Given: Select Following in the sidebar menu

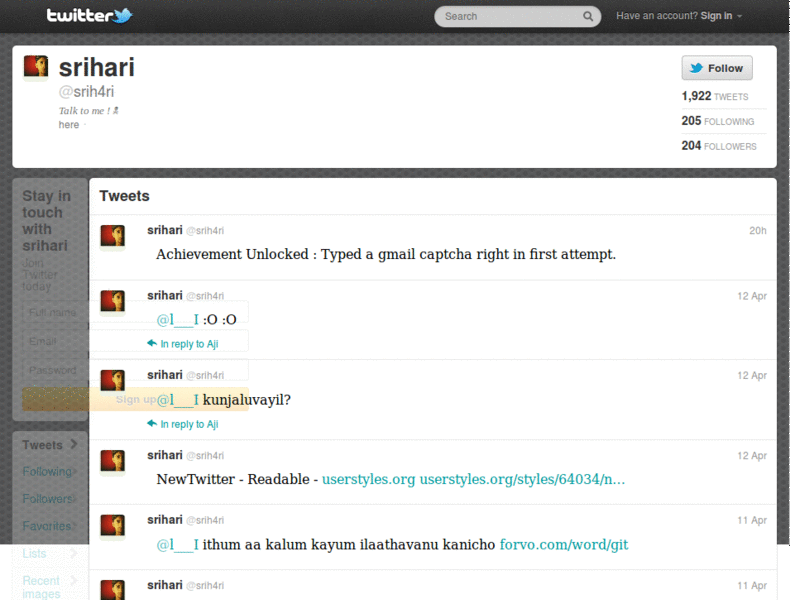Looking at the screenshot, I should pyautogui.click(x=47, y=471).
